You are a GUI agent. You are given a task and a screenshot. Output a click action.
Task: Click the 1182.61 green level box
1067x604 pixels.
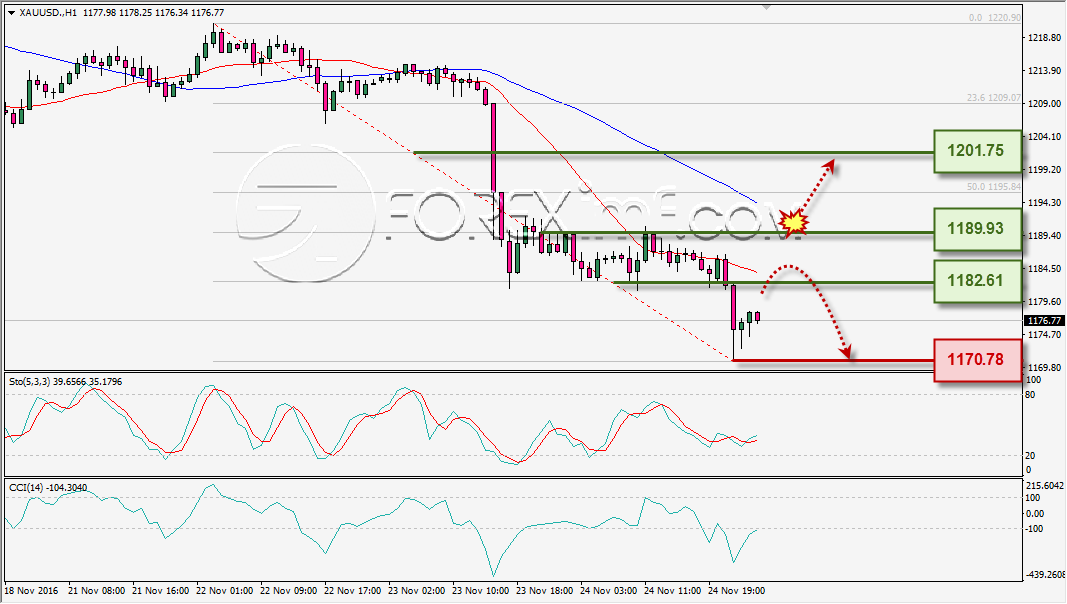coord(977,281)
